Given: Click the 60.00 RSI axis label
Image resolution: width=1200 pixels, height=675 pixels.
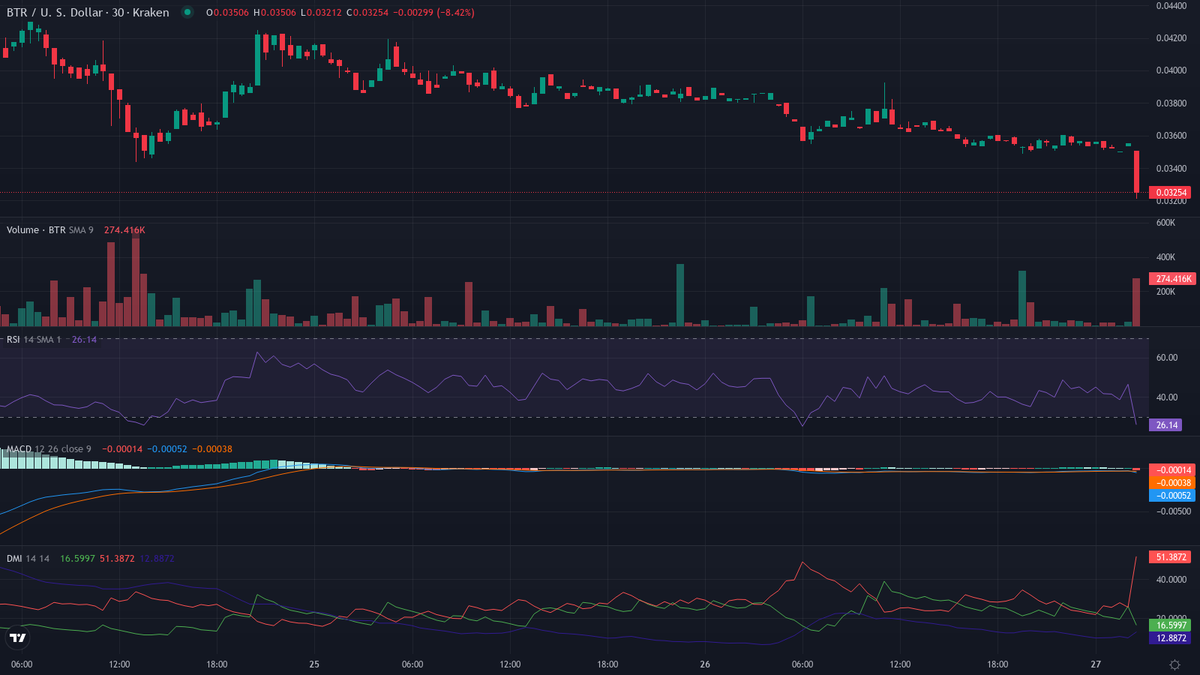Looking at the screenshot, I should click(x=1167, y=357).
